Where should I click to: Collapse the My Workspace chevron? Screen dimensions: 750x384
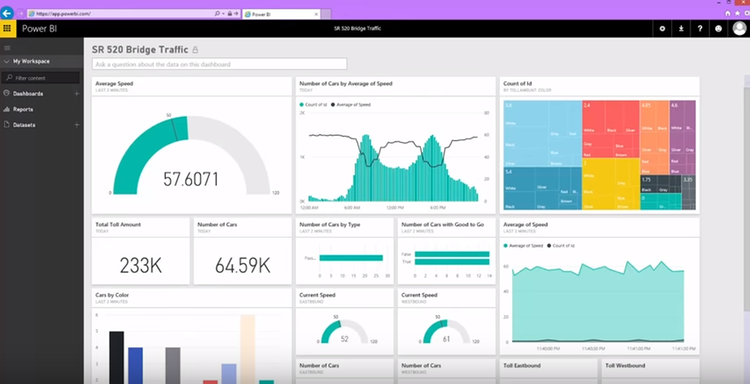coord(6,61)
